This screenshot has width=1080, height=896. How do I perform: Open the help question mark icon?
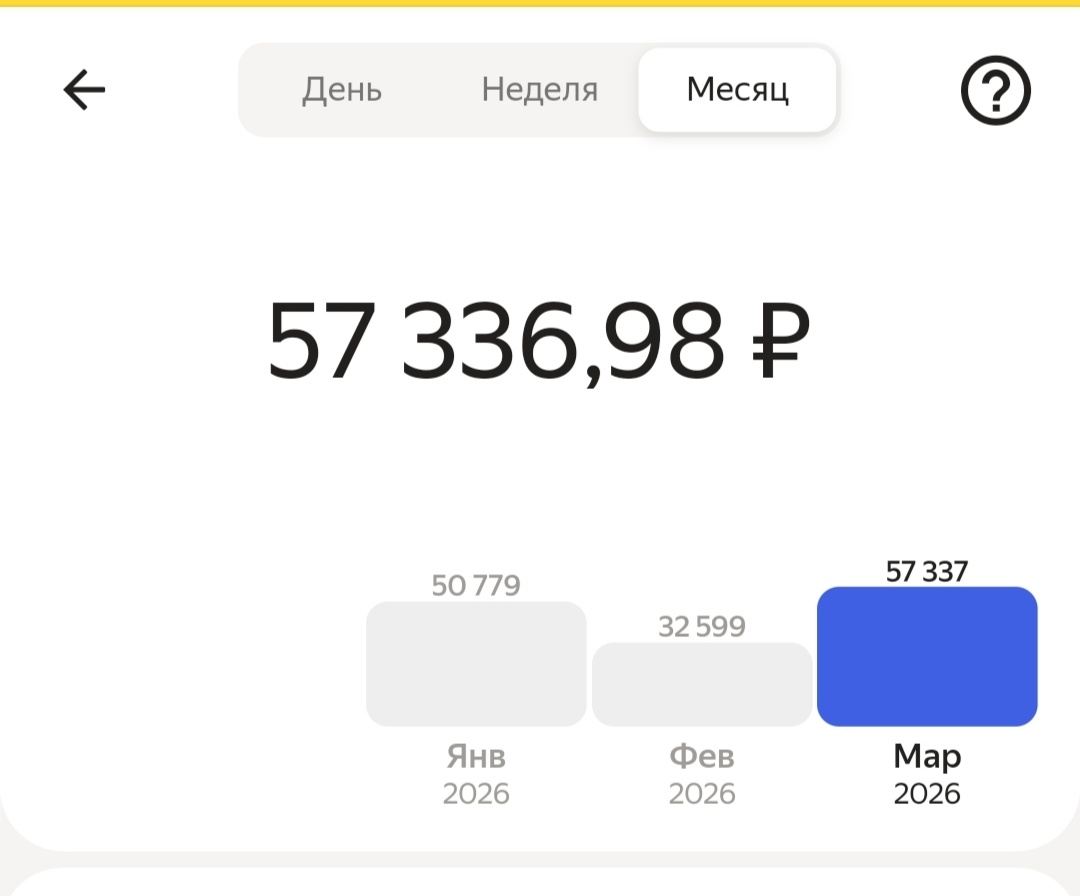[x=996, y=90]
